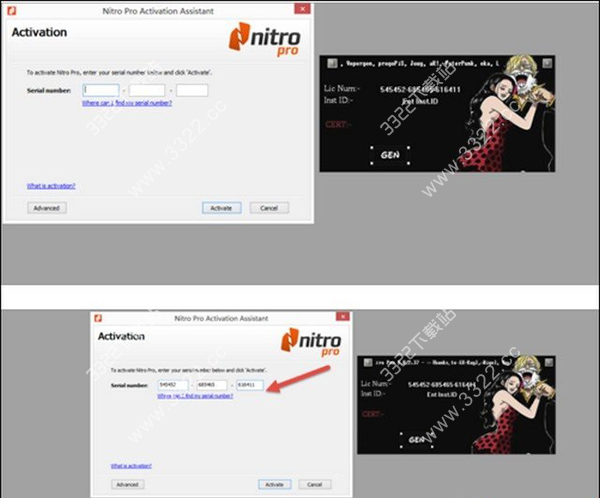
Task: Click 'Ent Inst.ID' field in top keygen window
Action: [x=420, y=101]
